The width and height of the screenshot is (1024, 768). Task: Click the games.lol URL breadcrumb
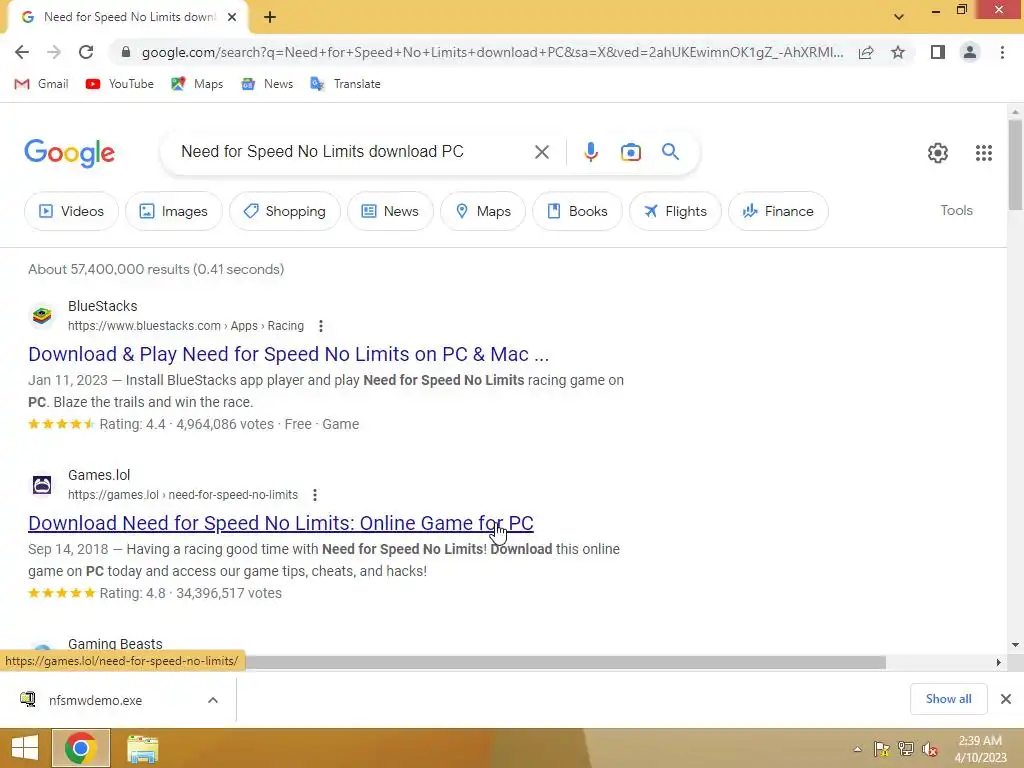click(x=183, y=495)
